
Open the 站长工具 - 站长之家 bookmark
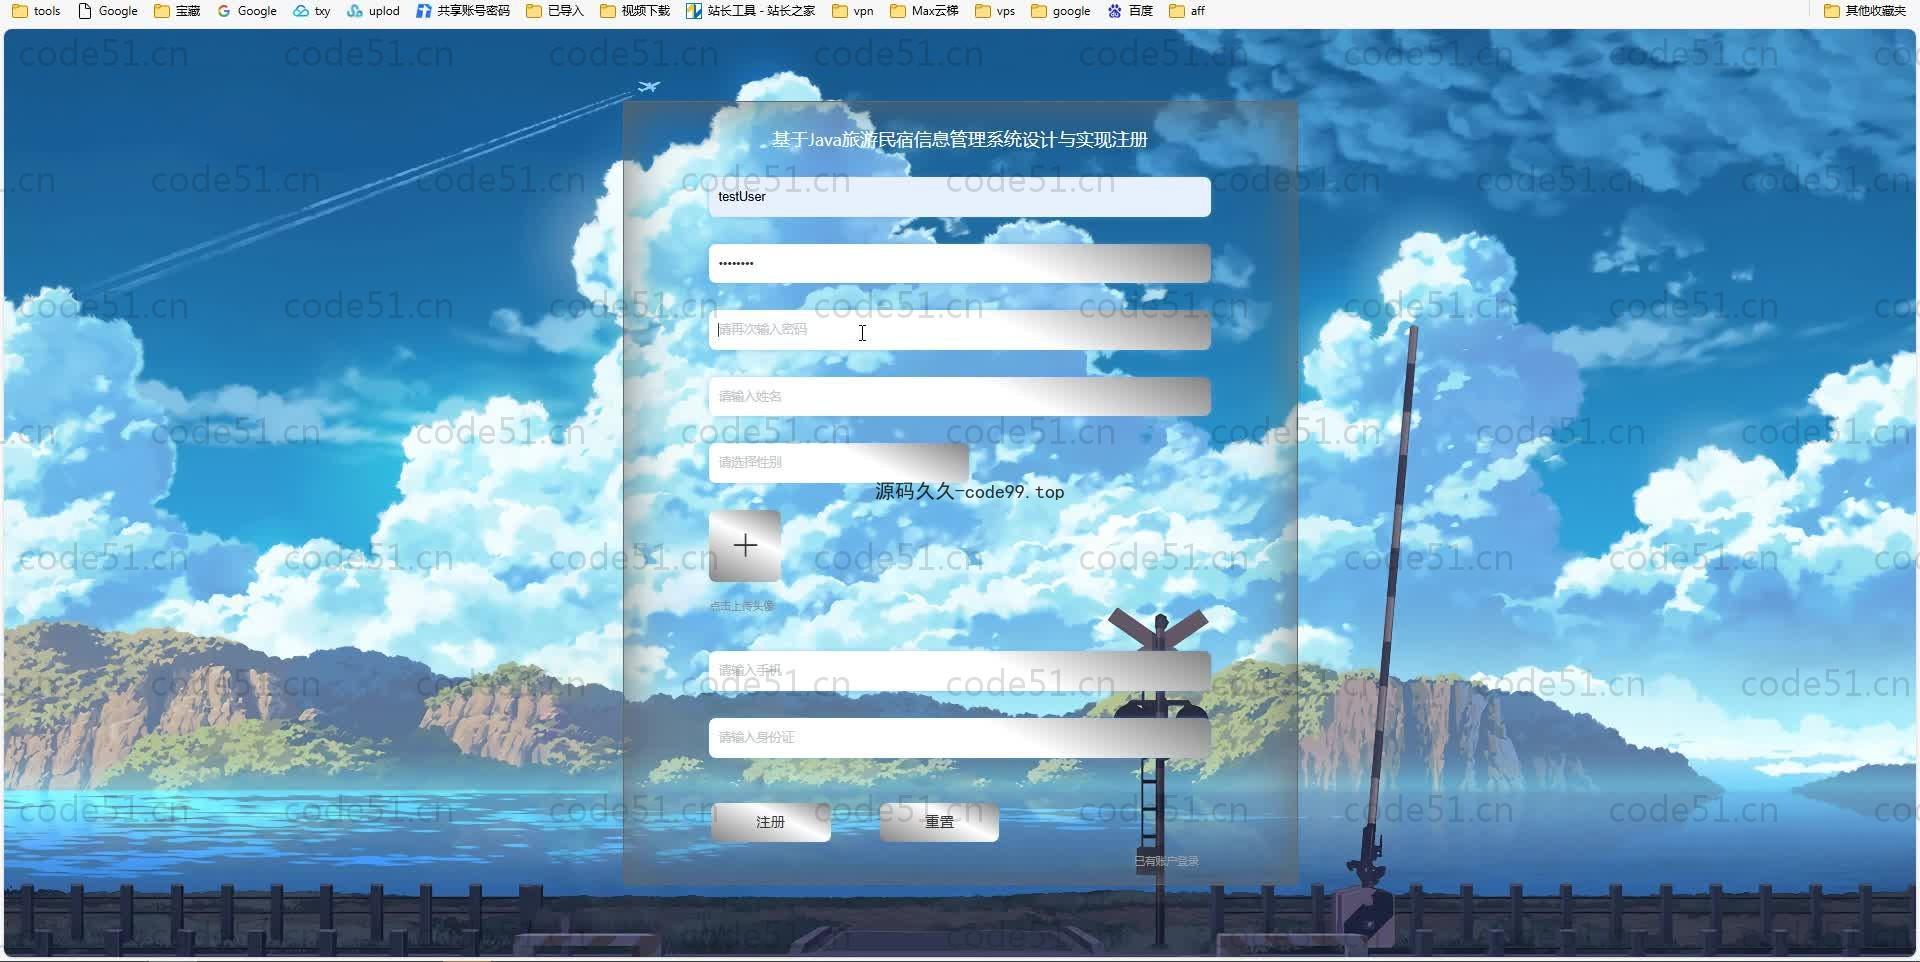pos(751,11)
